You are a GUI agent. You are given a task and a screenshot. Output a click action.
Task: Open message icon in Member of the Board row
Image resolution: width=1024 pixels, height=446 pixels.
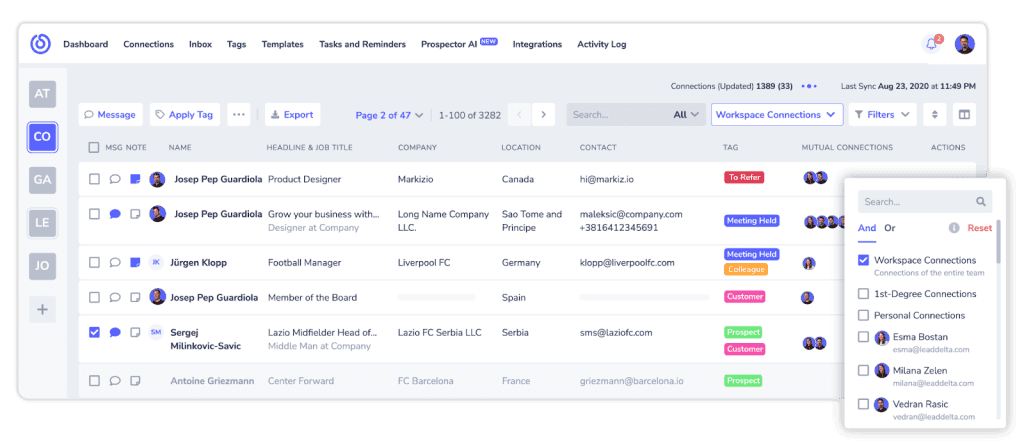pyautogui.click(x=115, y=297)
